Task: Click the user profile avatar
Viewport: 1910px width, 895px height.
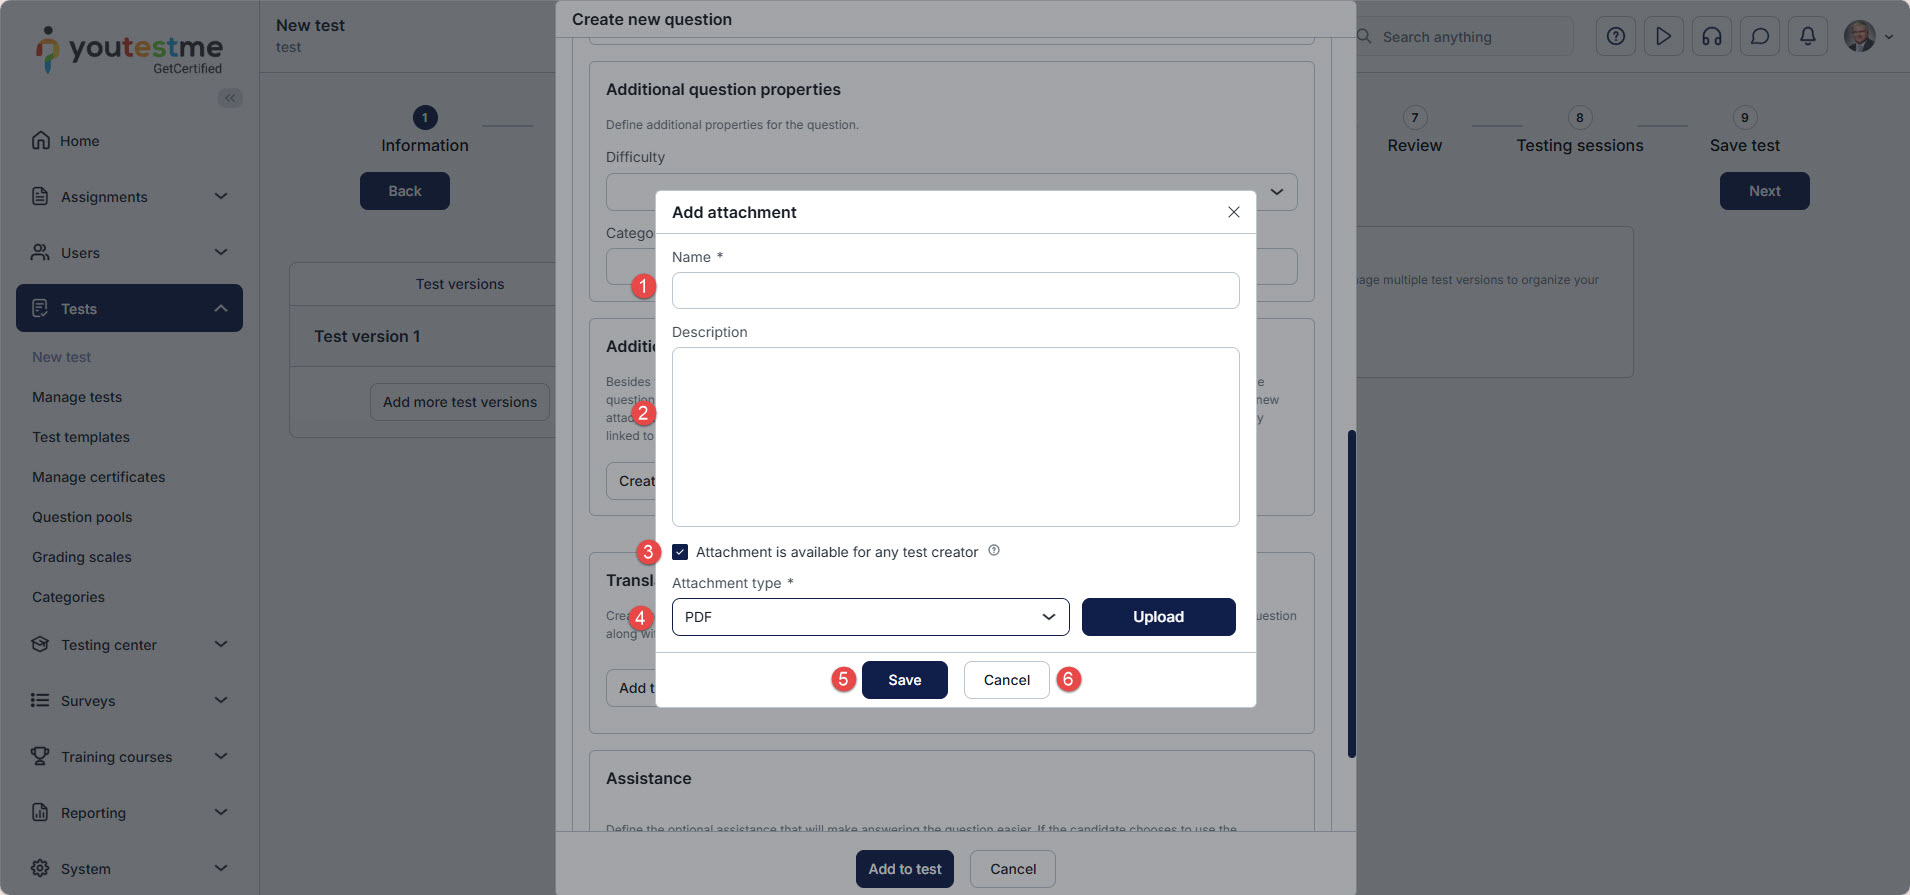Action: click(x=1860, y=37)
